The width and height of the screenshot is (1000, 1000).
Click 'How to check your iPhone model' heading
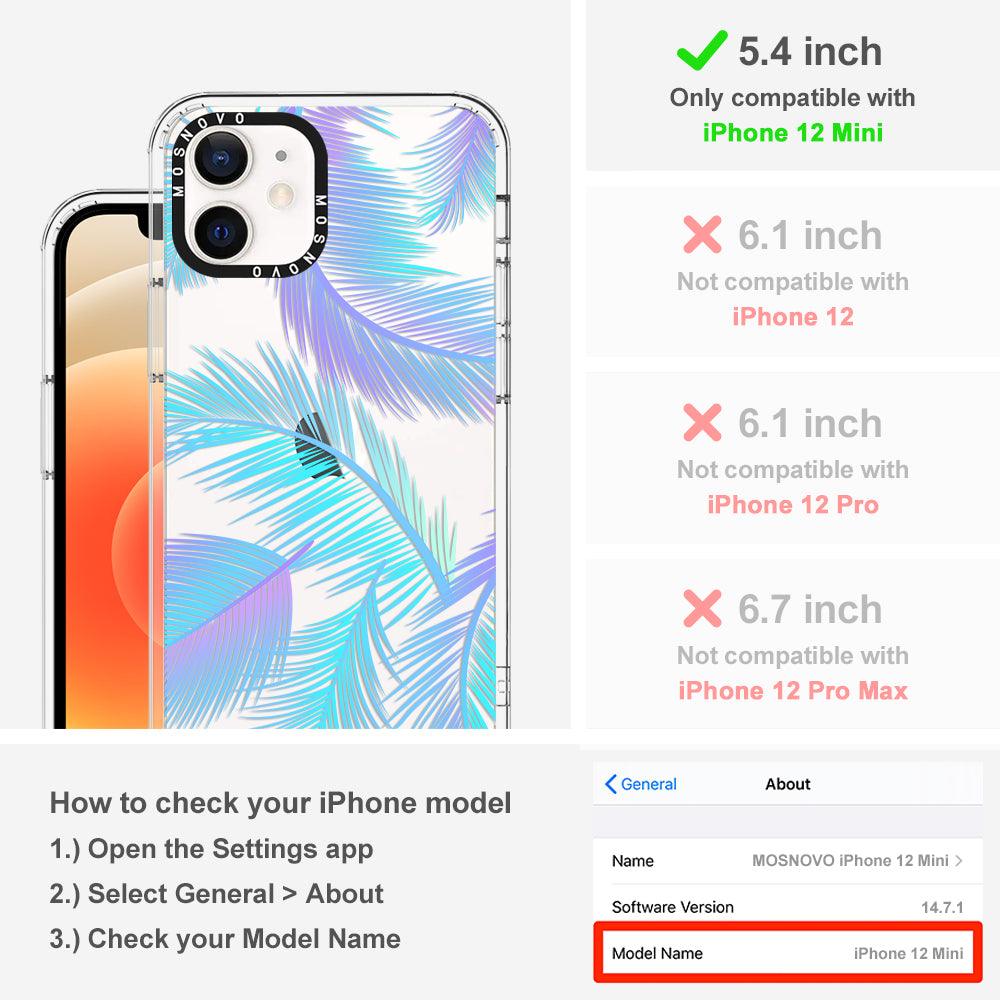pos(281,802)
